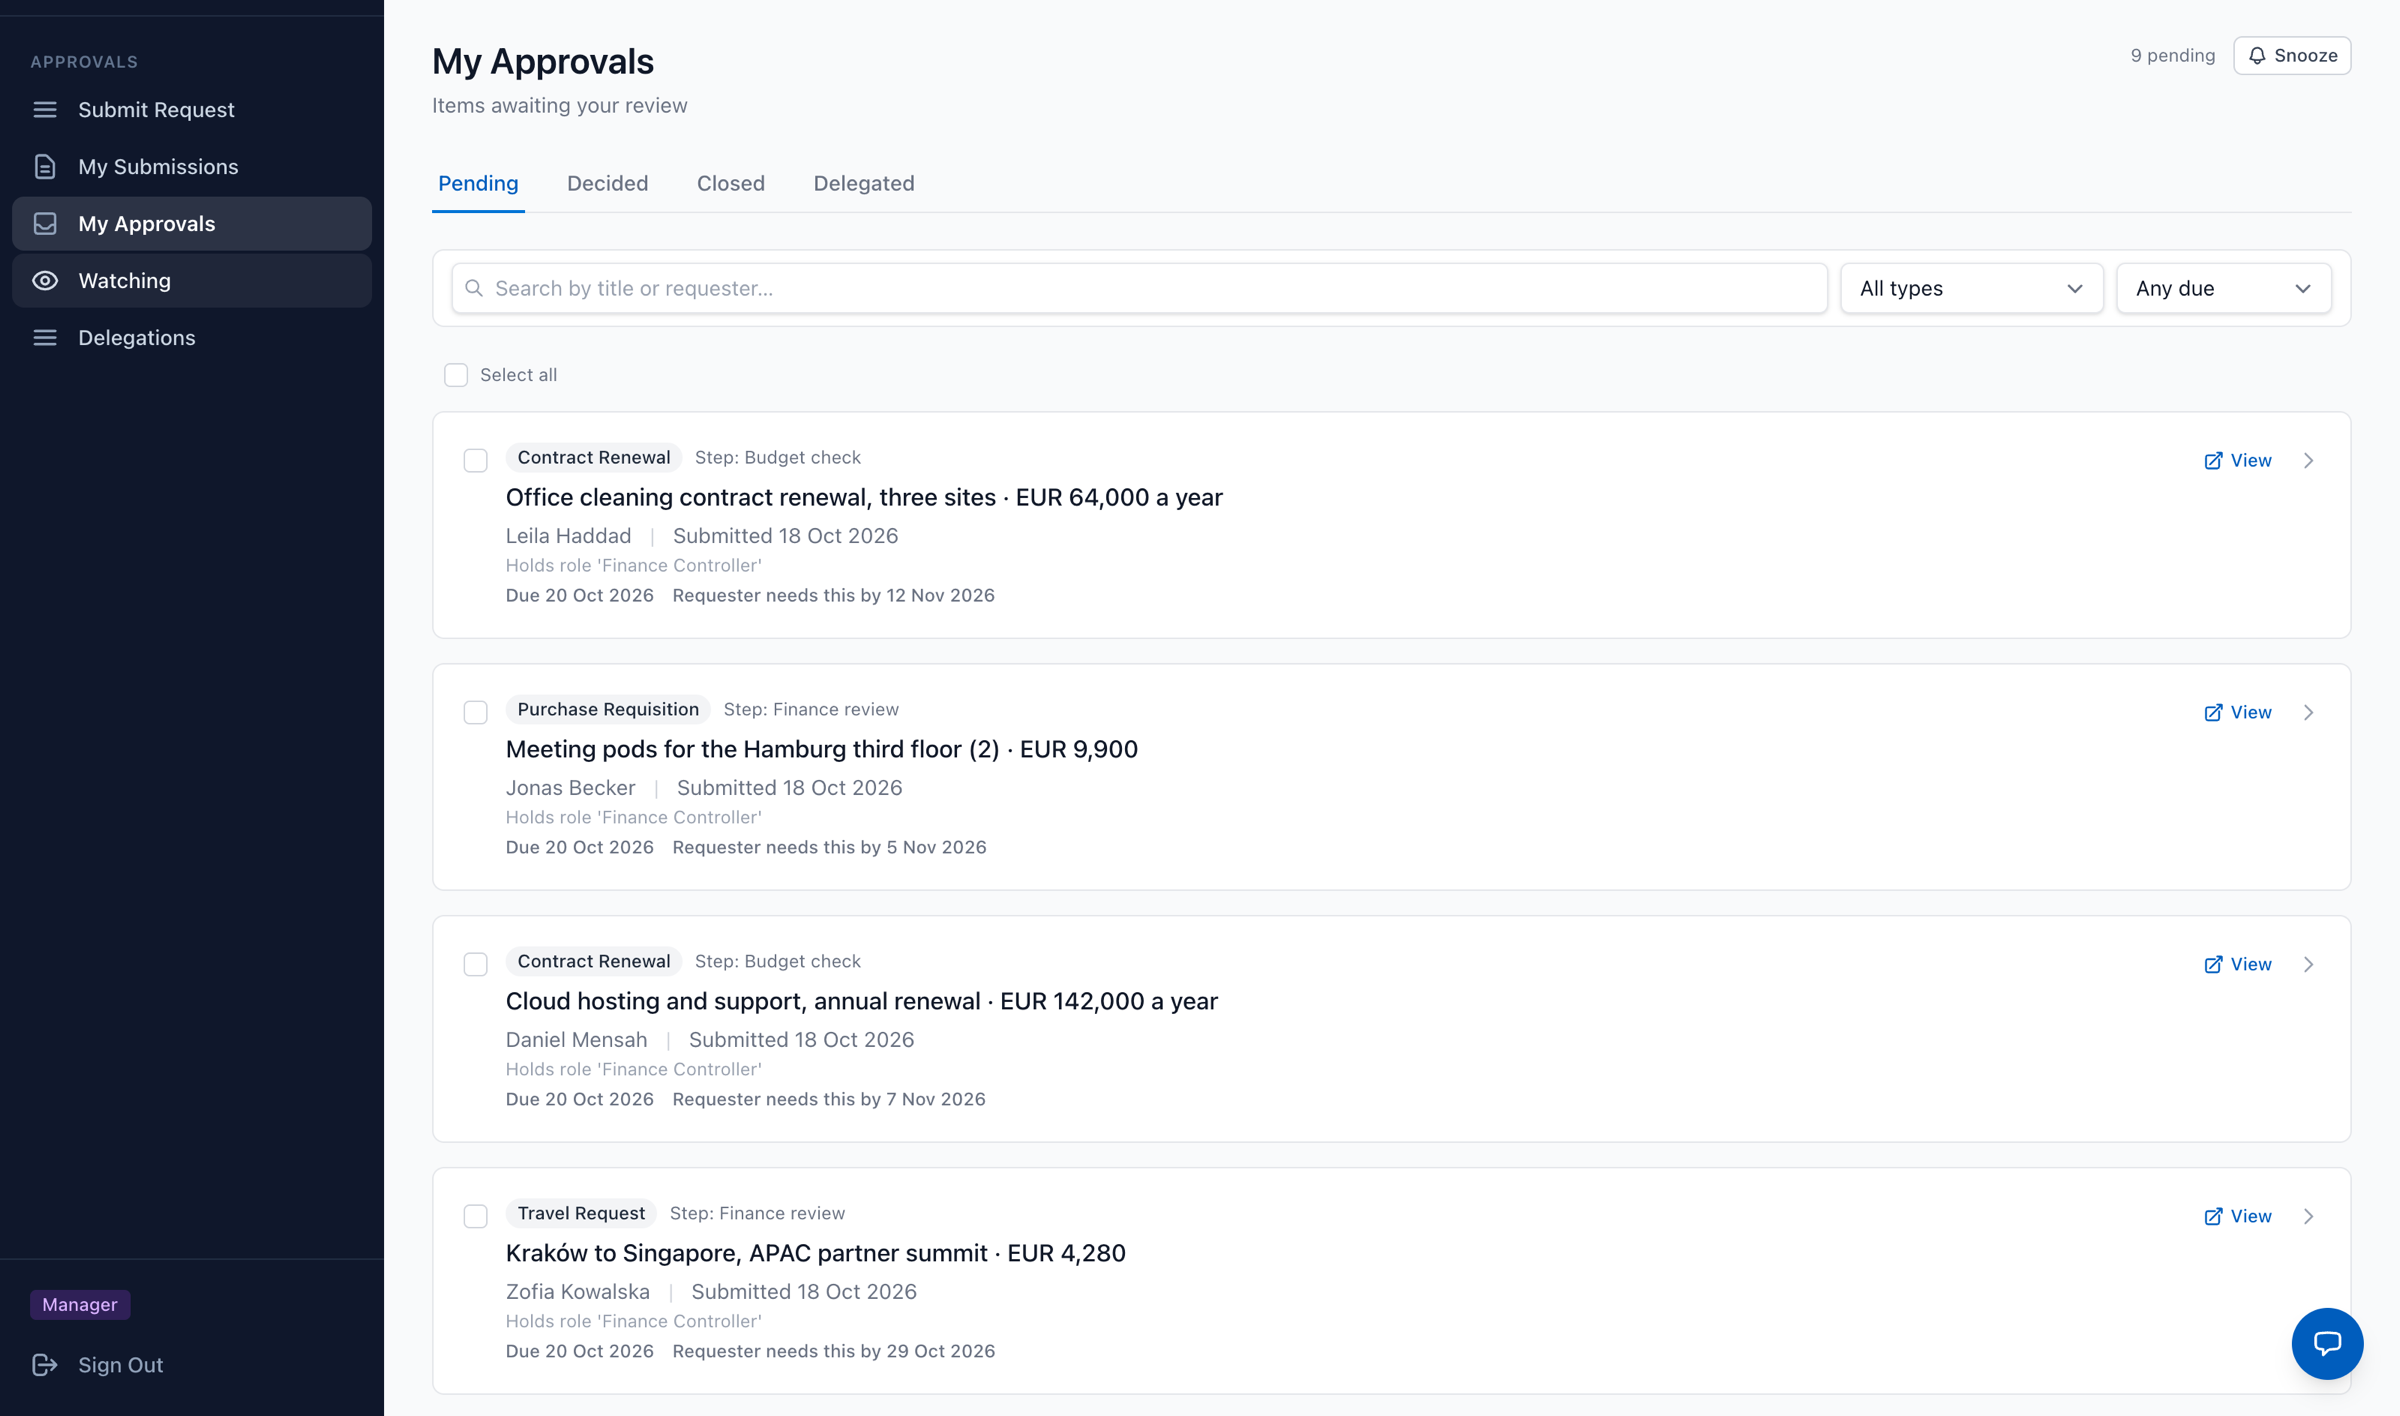Switch to the Pending tab
This screenshot has height=1416, width=2400.
478,183
